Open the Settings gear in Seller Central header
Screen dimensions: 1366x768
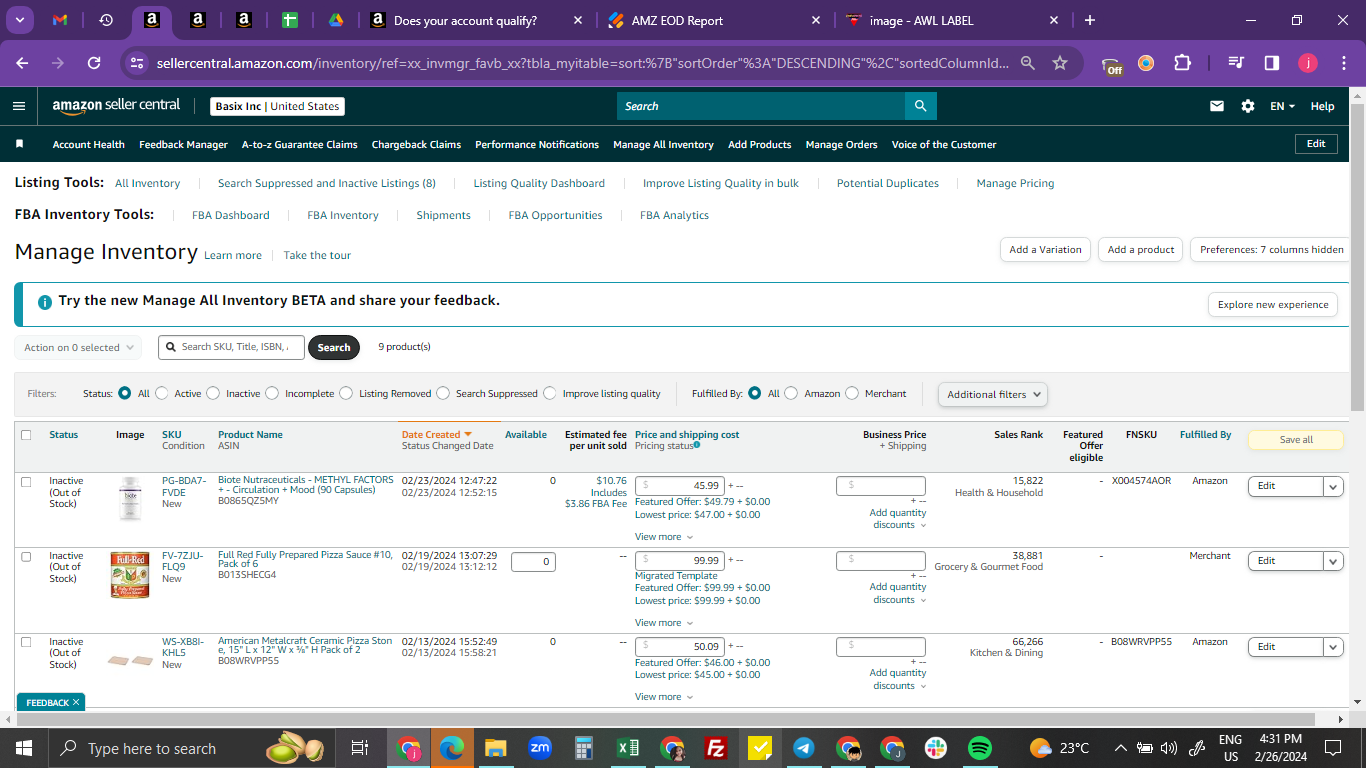click(1247, 106)
